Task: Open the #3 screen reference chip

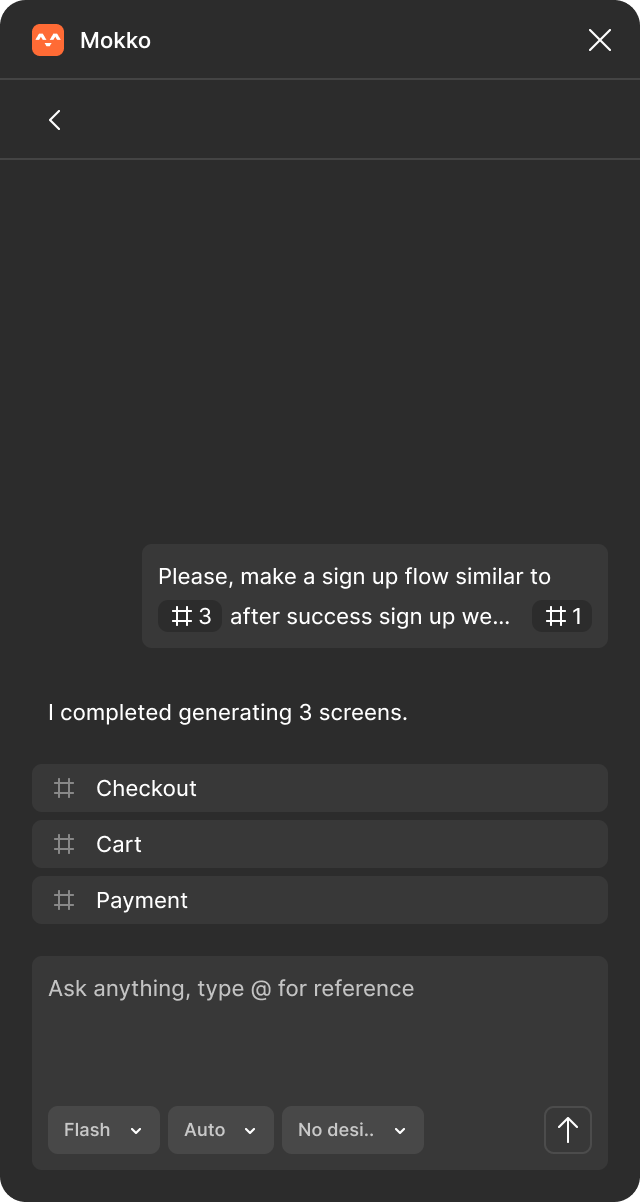Action: (x=189, y=616)
